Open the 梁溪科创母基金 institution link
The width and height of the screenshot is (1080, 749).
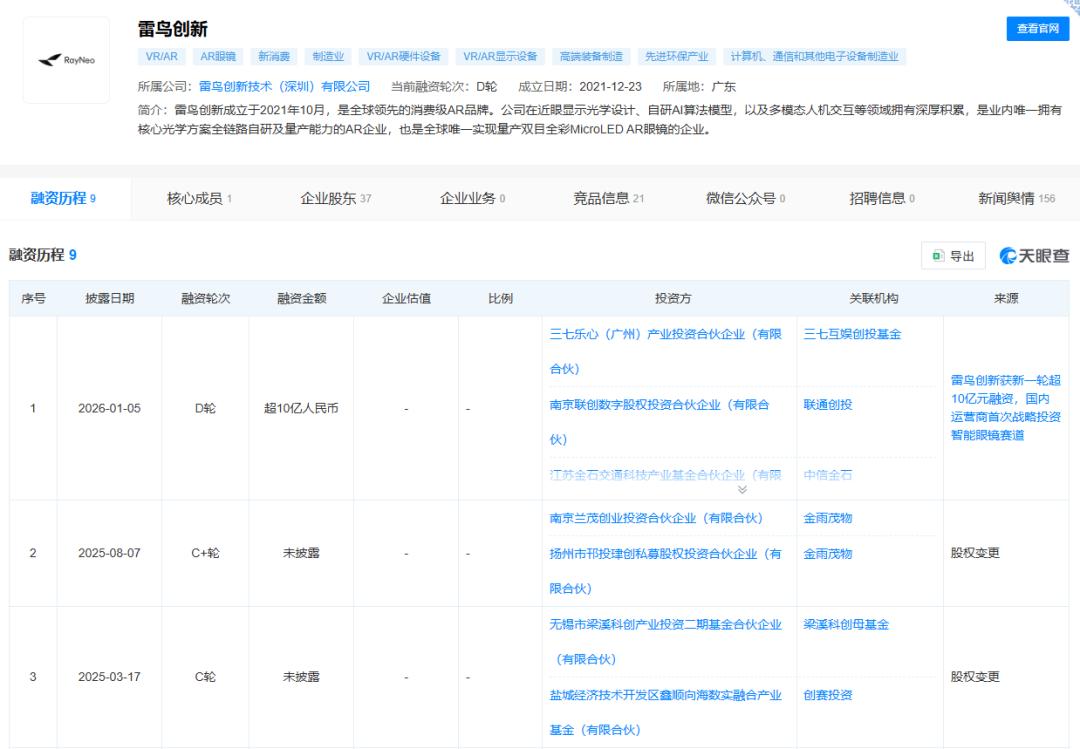point(845,624)
